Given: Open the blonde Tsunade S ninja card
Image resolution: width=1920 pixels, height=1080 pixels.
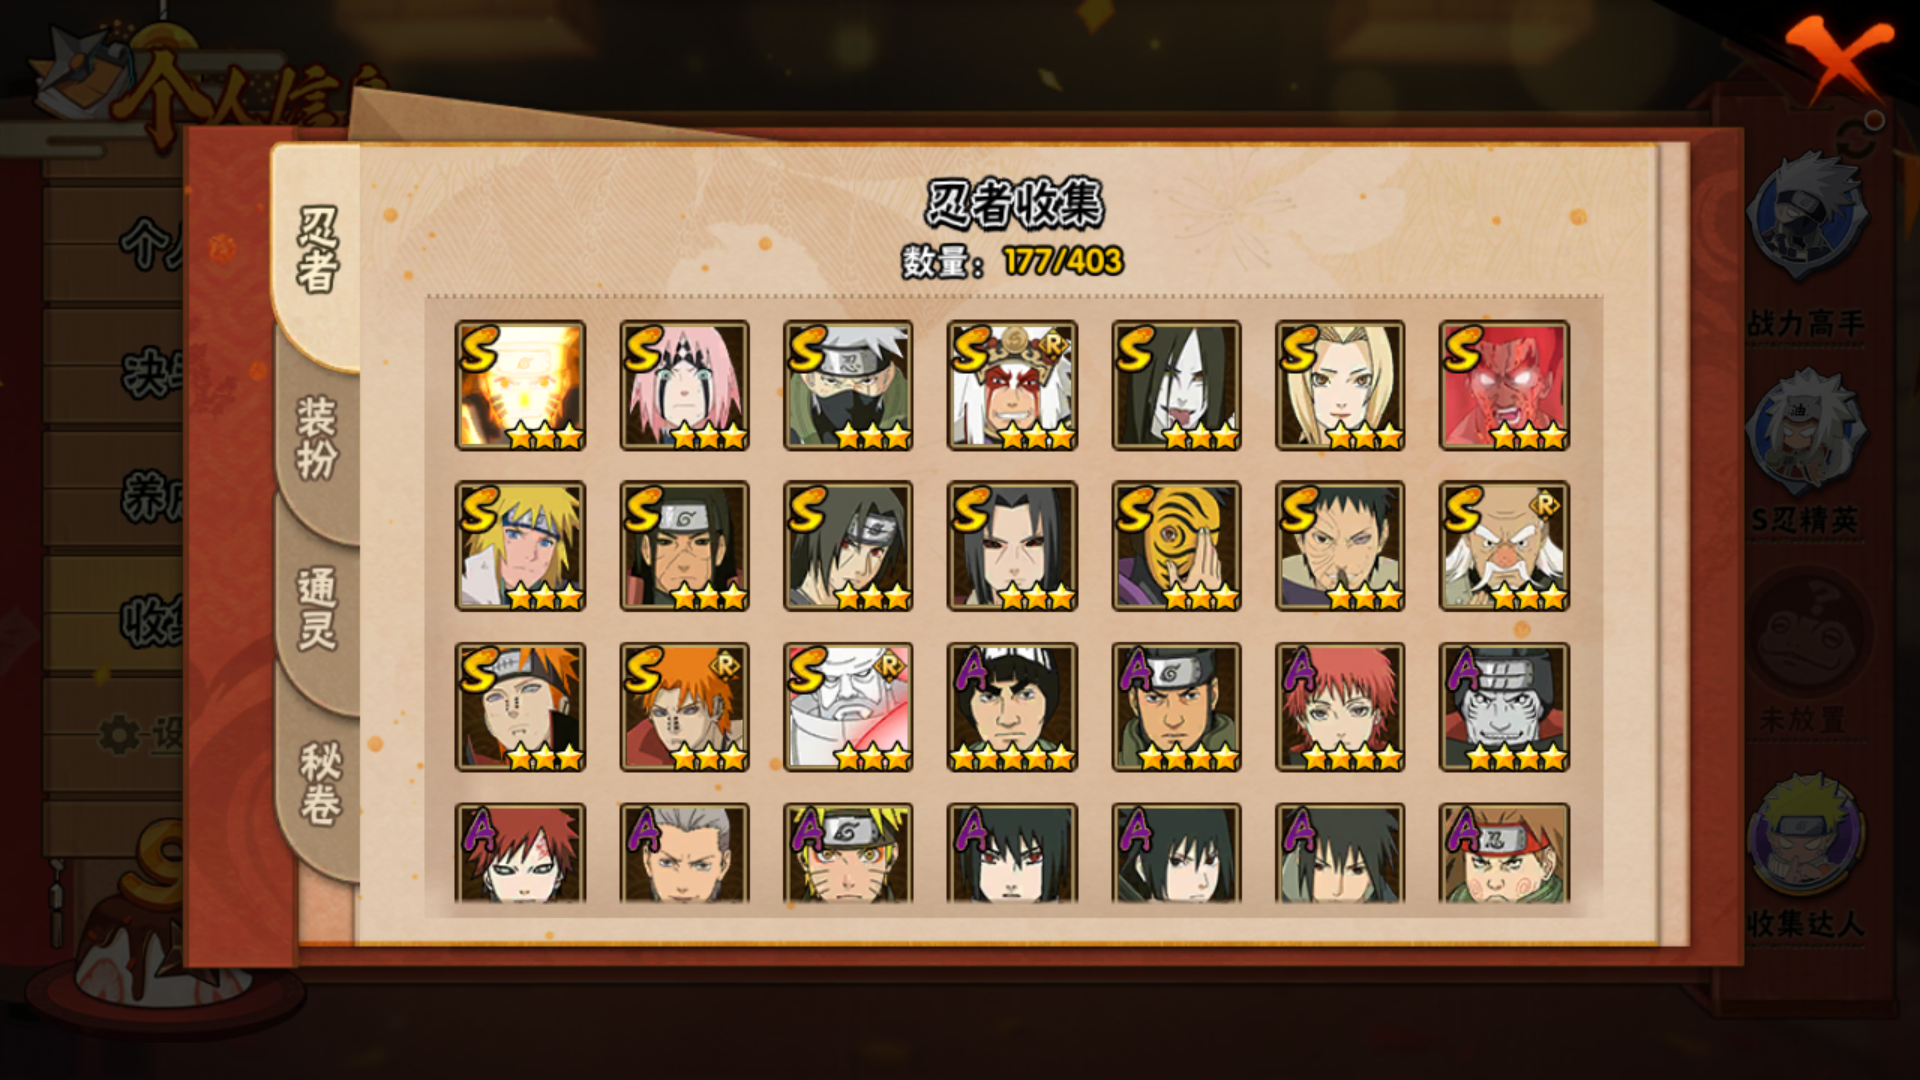Looking at the screenshot, I should (x=1340, y=385).
